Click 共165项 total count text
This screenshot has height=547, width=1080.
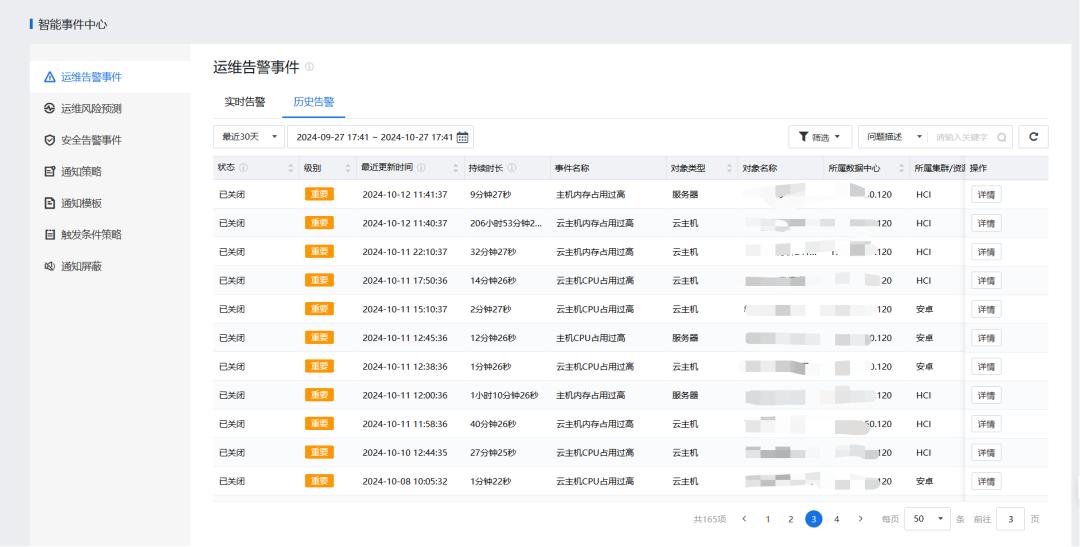coord(709,519)
